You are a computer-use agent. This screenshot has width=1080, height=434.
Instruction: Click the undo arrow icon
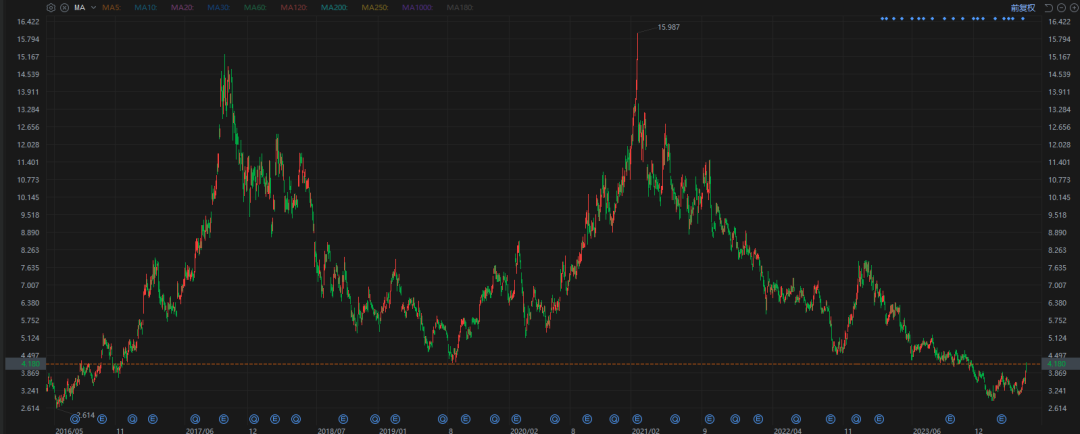[x=1047, y=7]
